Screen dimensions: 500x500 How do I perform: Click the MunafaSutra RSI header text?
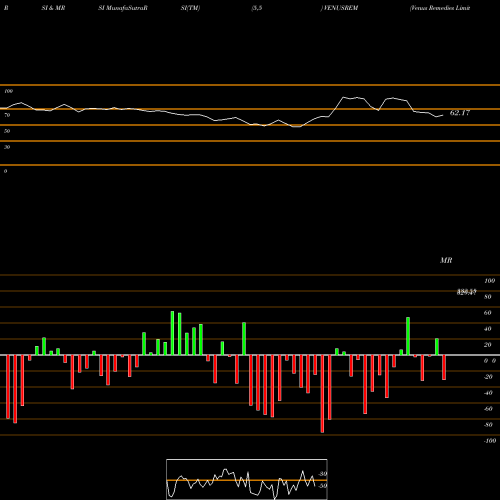(123, 8)
